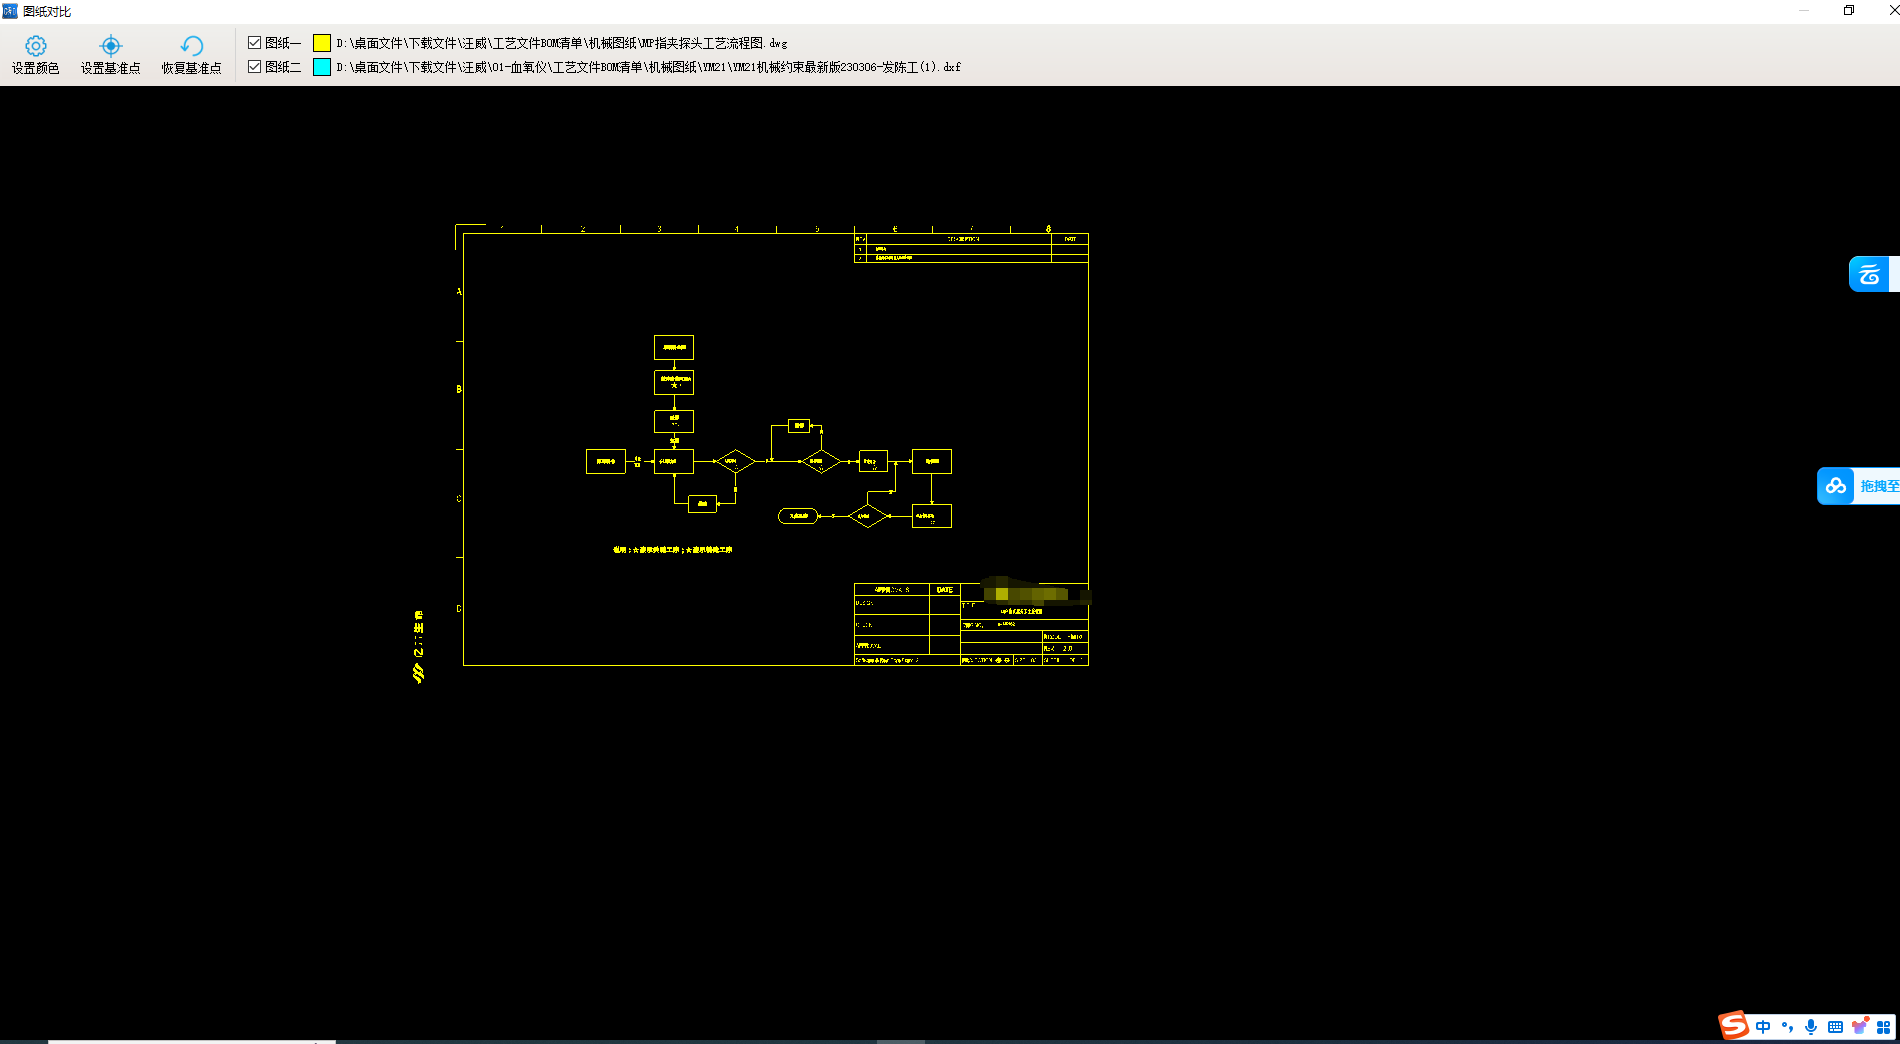Viewport: 1900px width, 1044px height.
Task: Restore the window with the restore button
Action: [x=1849, y=11]
